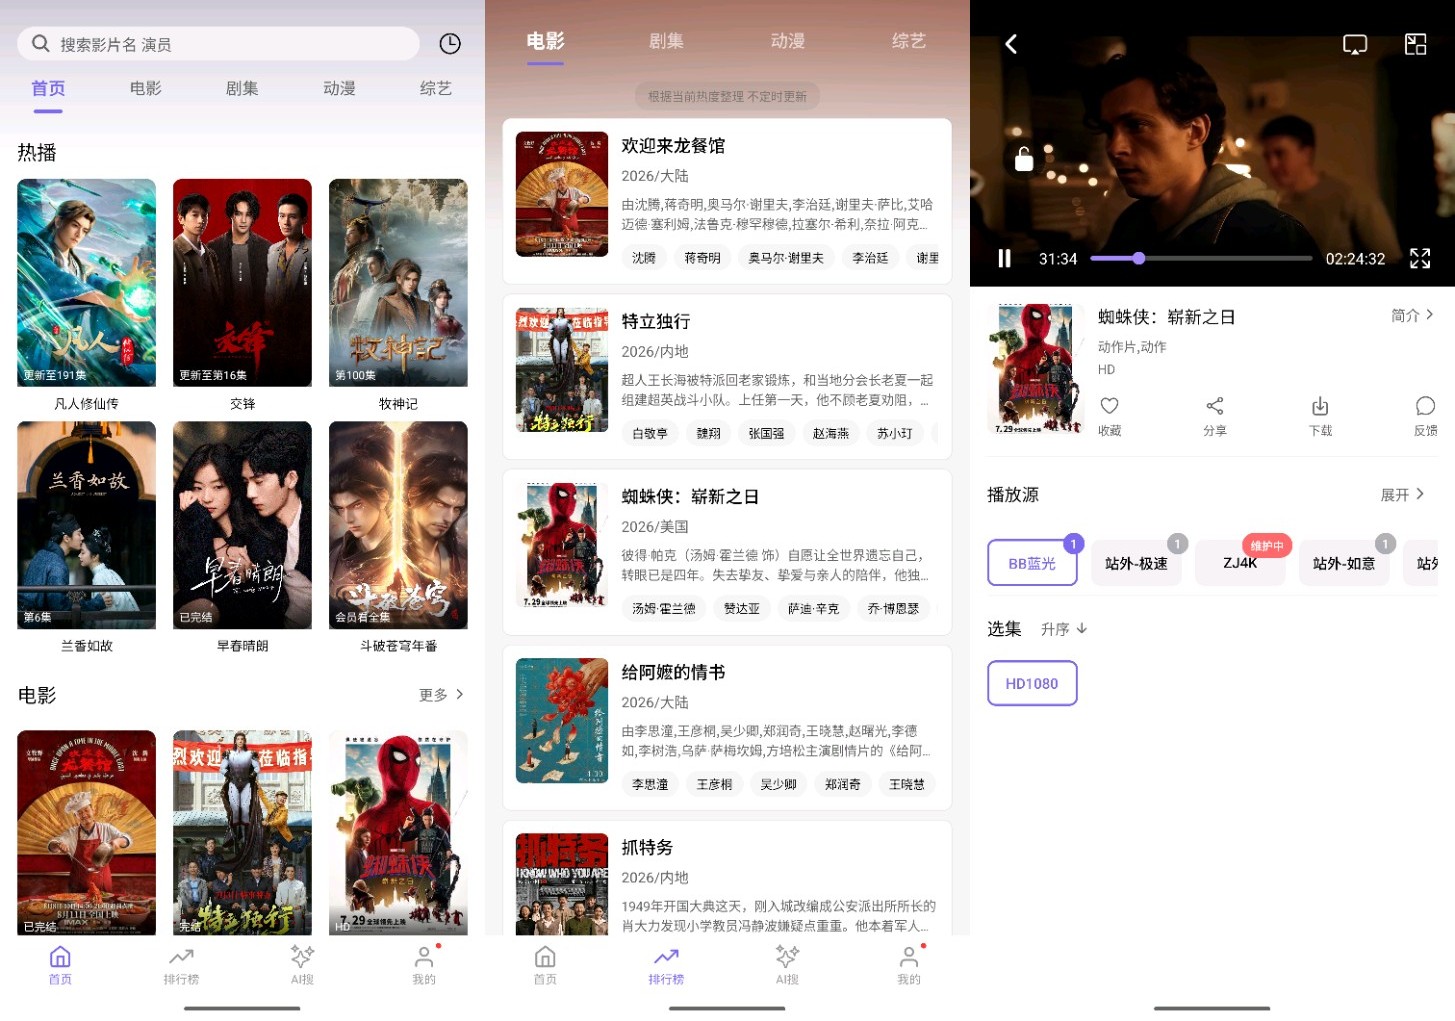Expand playback sources with 展开
Screen dimensions: 1455x1021
click(x=1402, y=495)
